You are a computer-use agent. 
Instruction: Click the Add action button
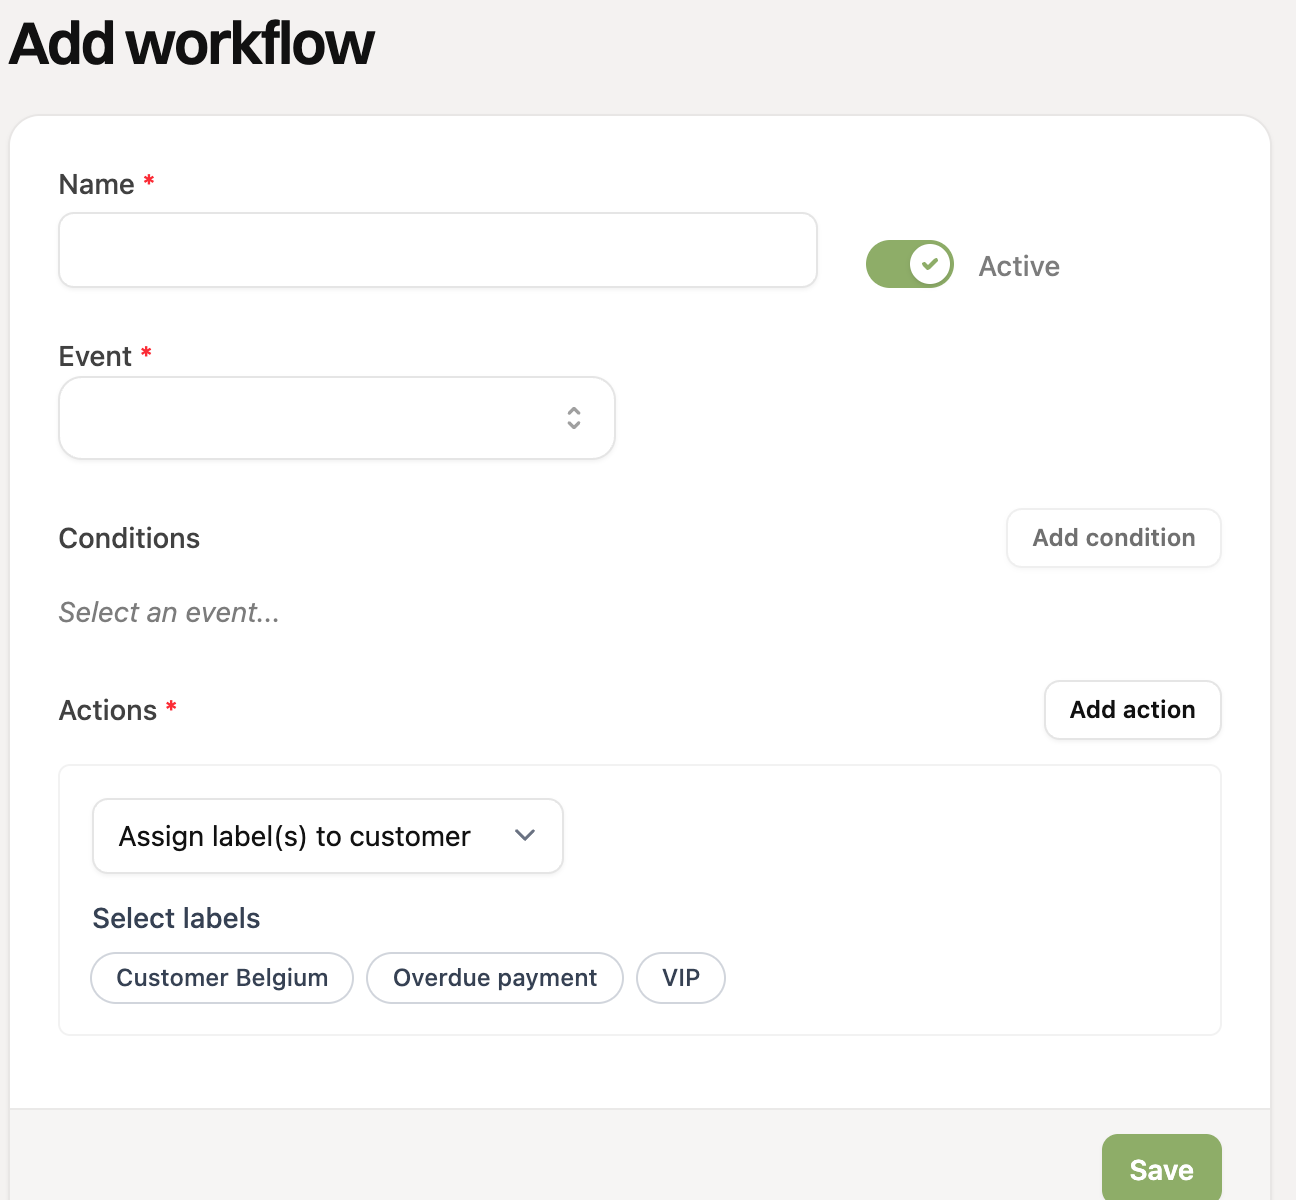1133,710
